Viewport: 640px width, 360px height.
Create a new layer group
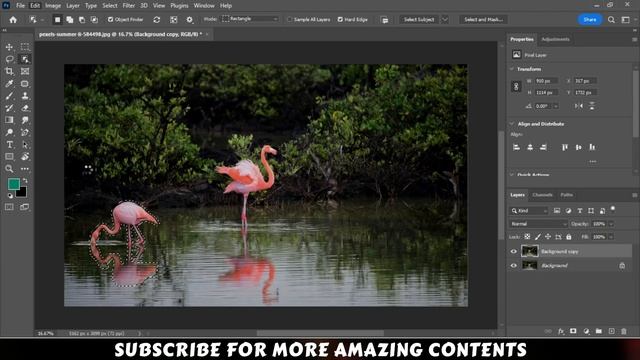coord(599,331)
